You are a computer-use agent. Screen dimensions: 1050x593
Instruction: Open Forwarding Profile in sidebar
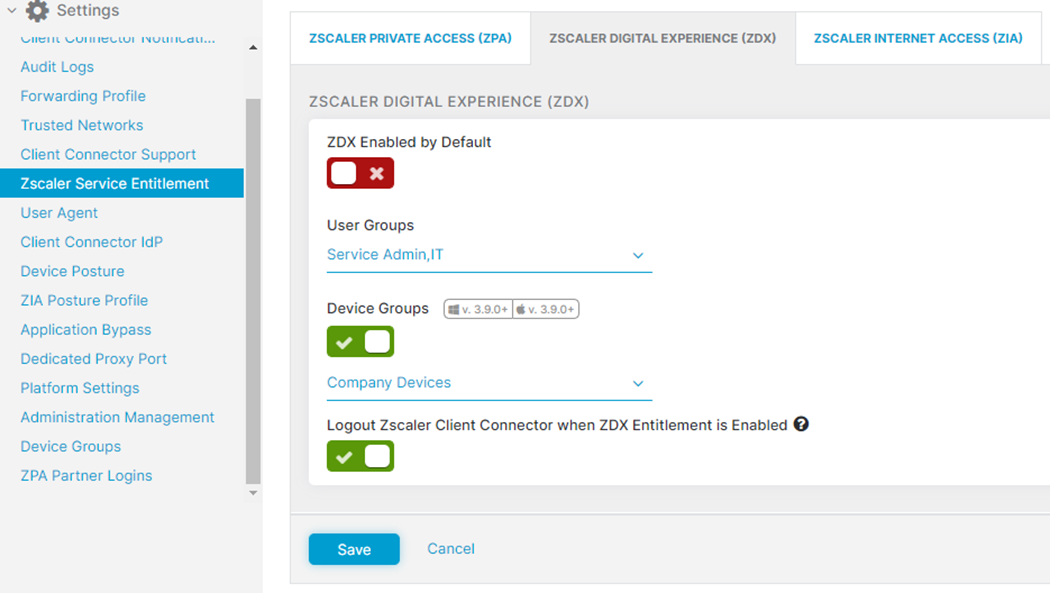pos(83,96)
